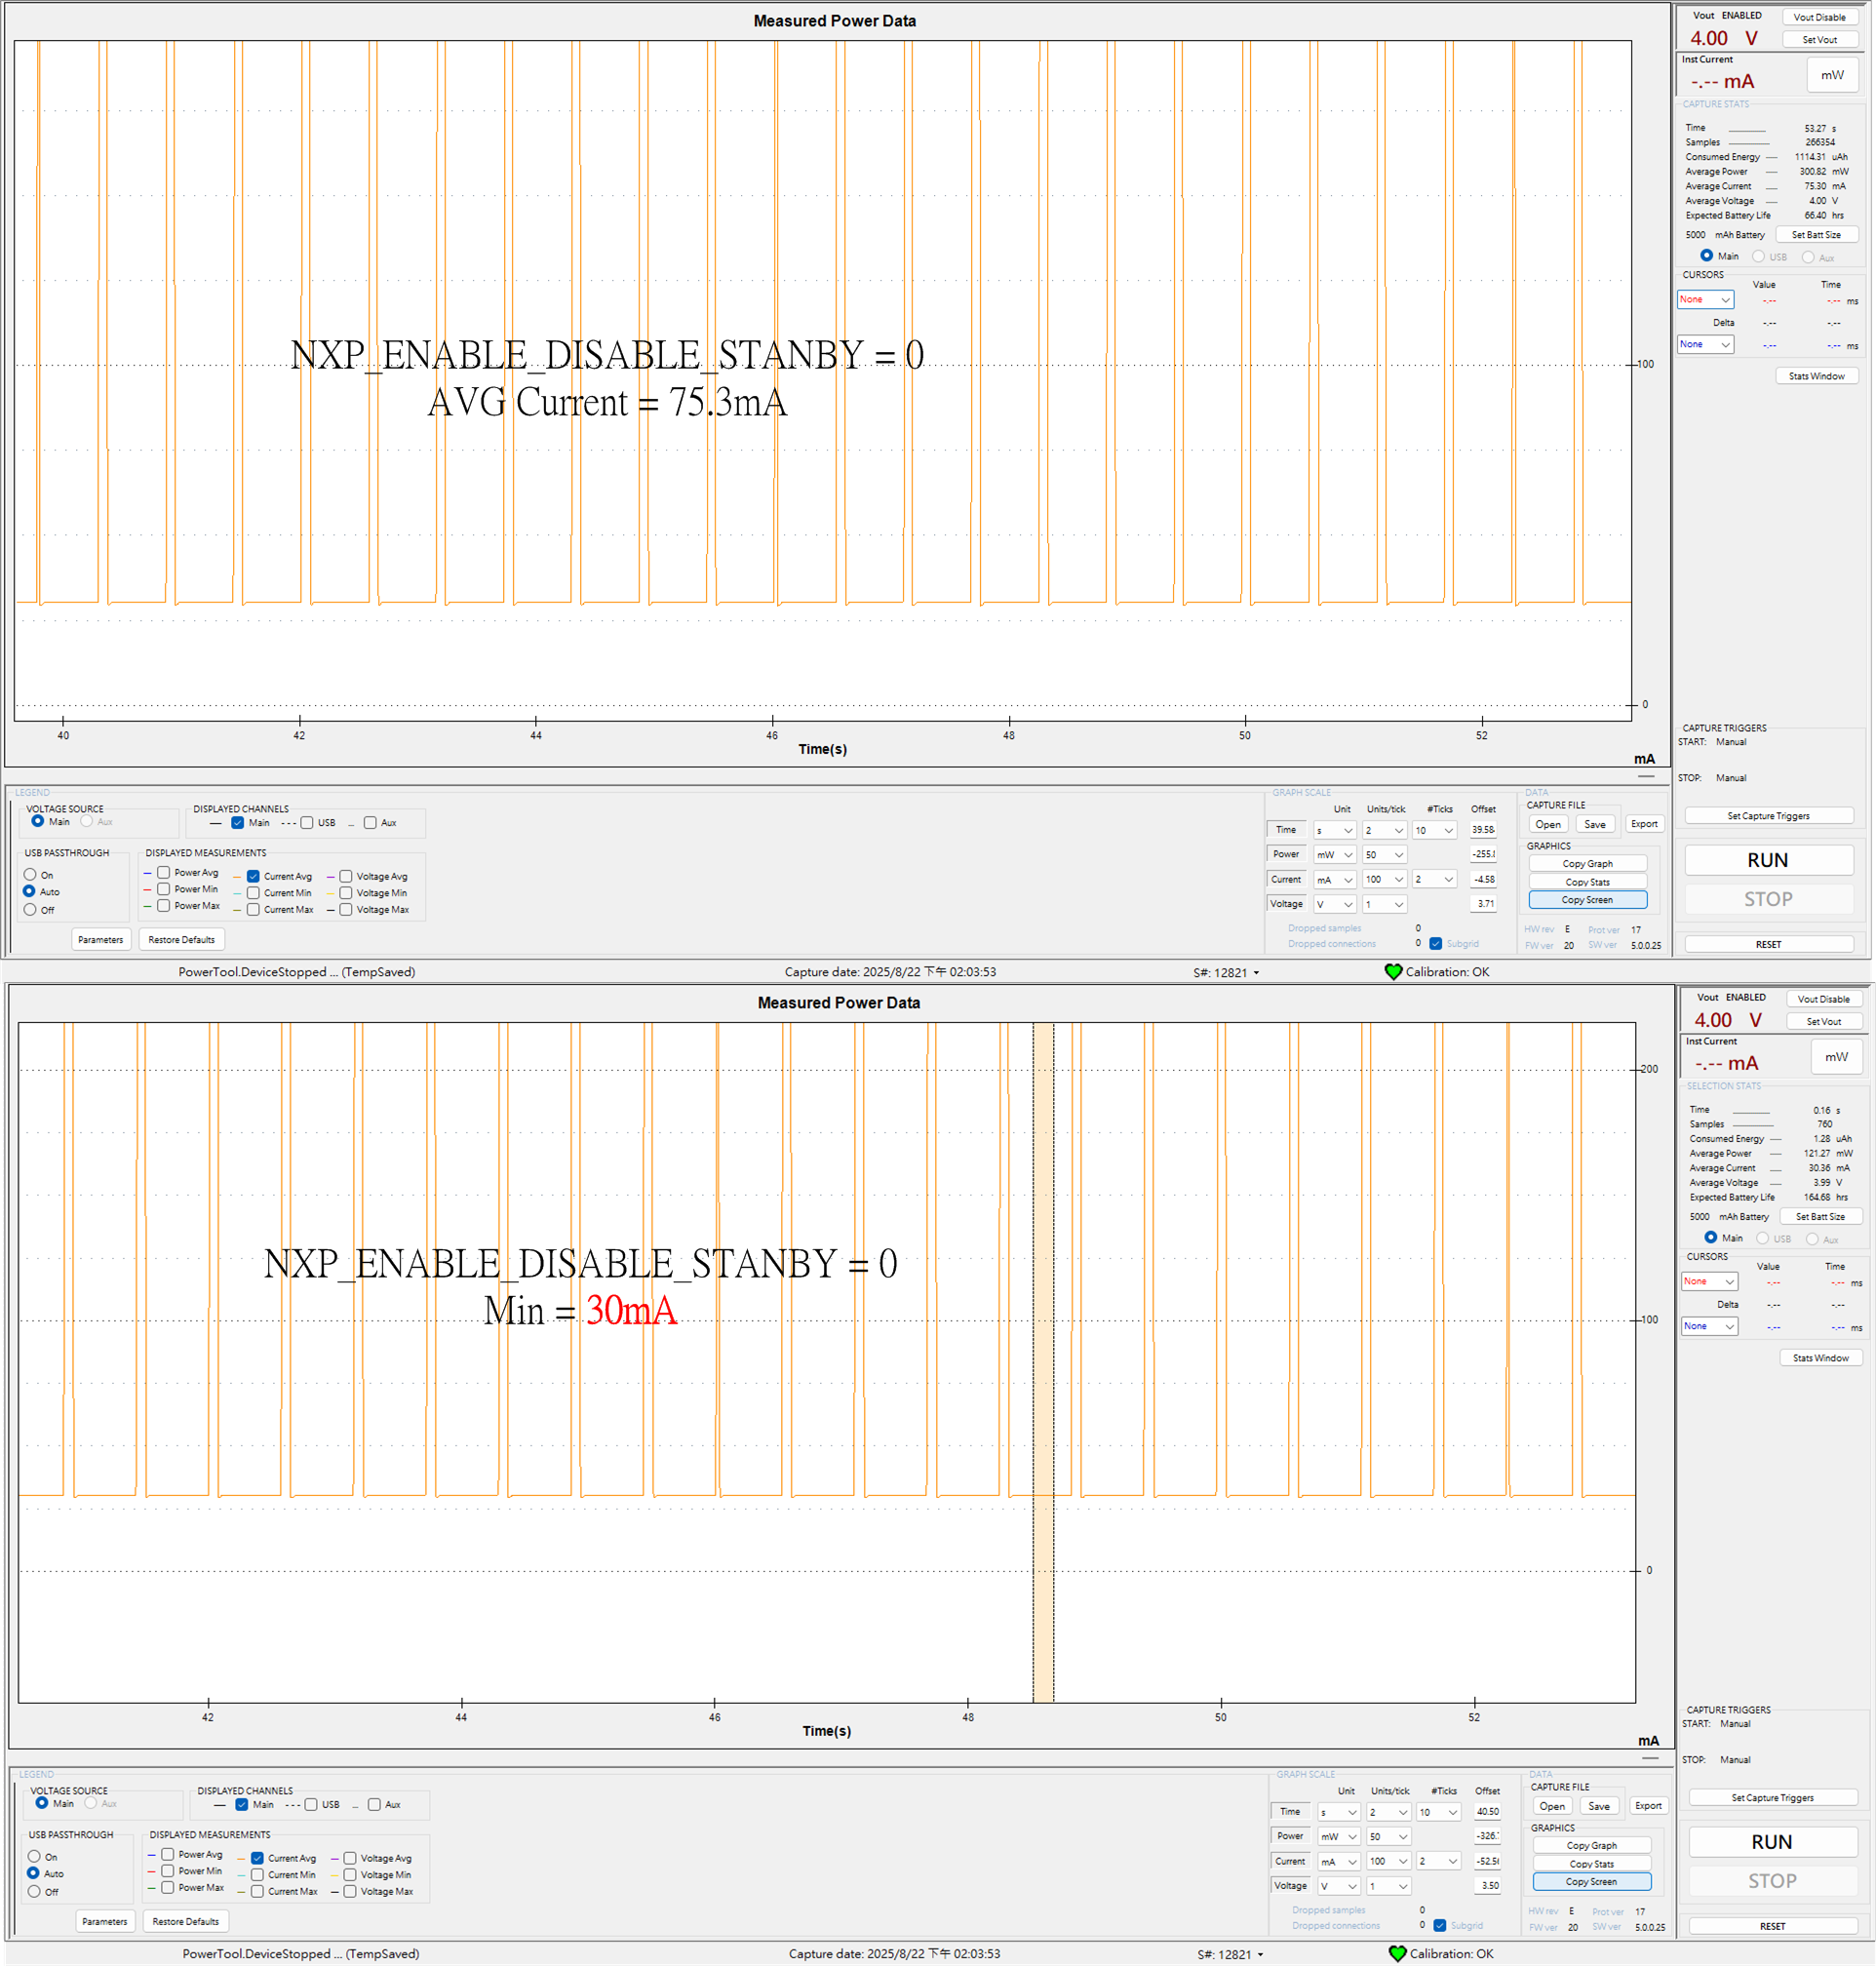
Task: Click the highlighted selection band on lower graph
Action: point(1043,1360)
